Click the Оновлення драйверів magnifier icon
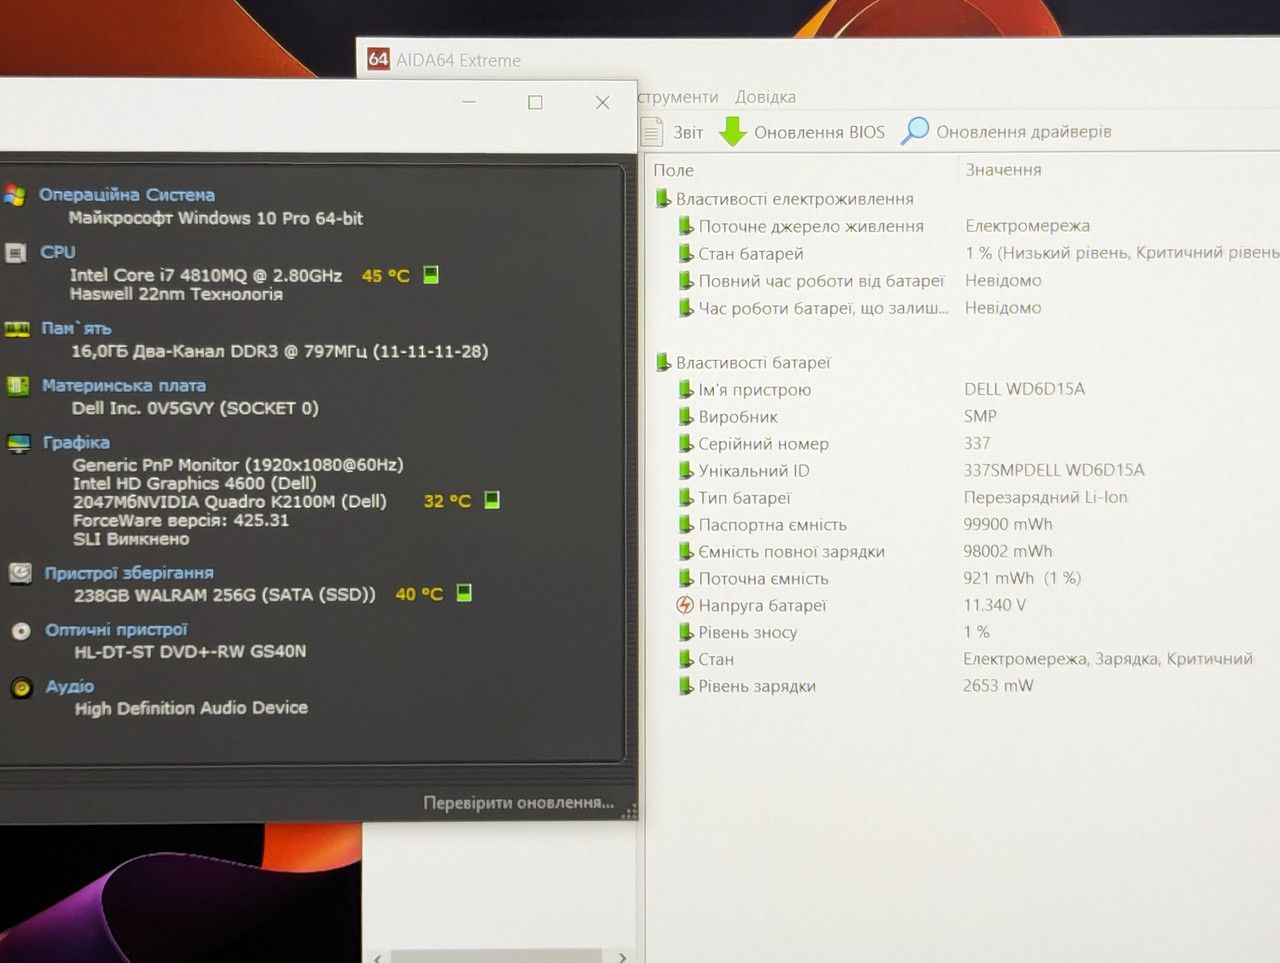 point(915,131)
